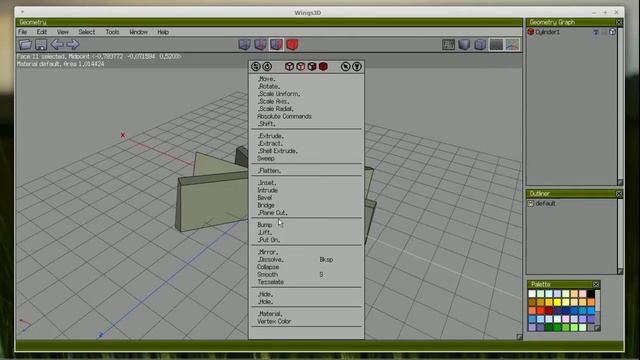Screen dimensions: 640x360
Task: Choose Plane Cut from the context menu
Action: [x=272, y=213]
